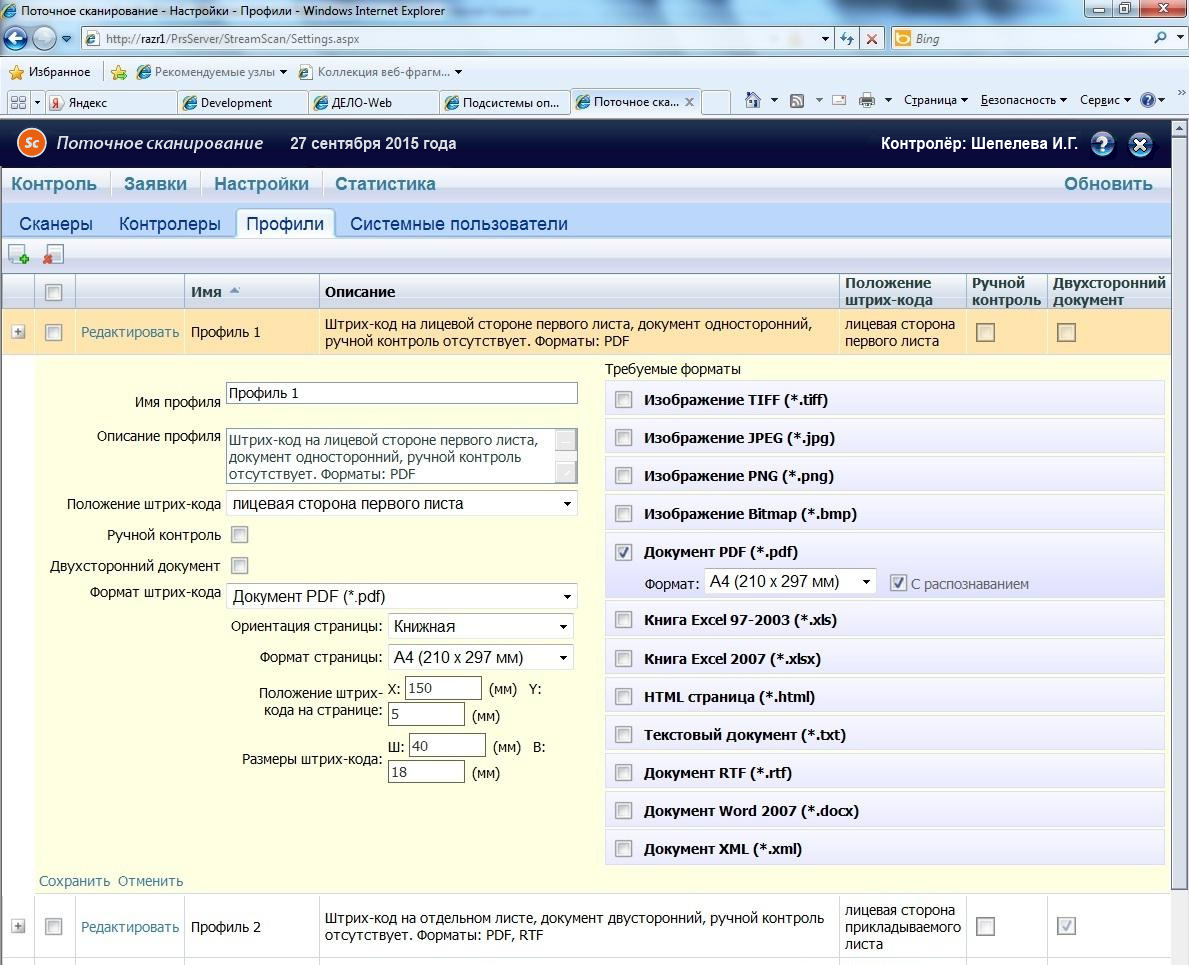Image resolution: width=1189 pixels, height=965 pixels.
Task: Toggle the С распознаванием checkbox
Action: (899, 583)
